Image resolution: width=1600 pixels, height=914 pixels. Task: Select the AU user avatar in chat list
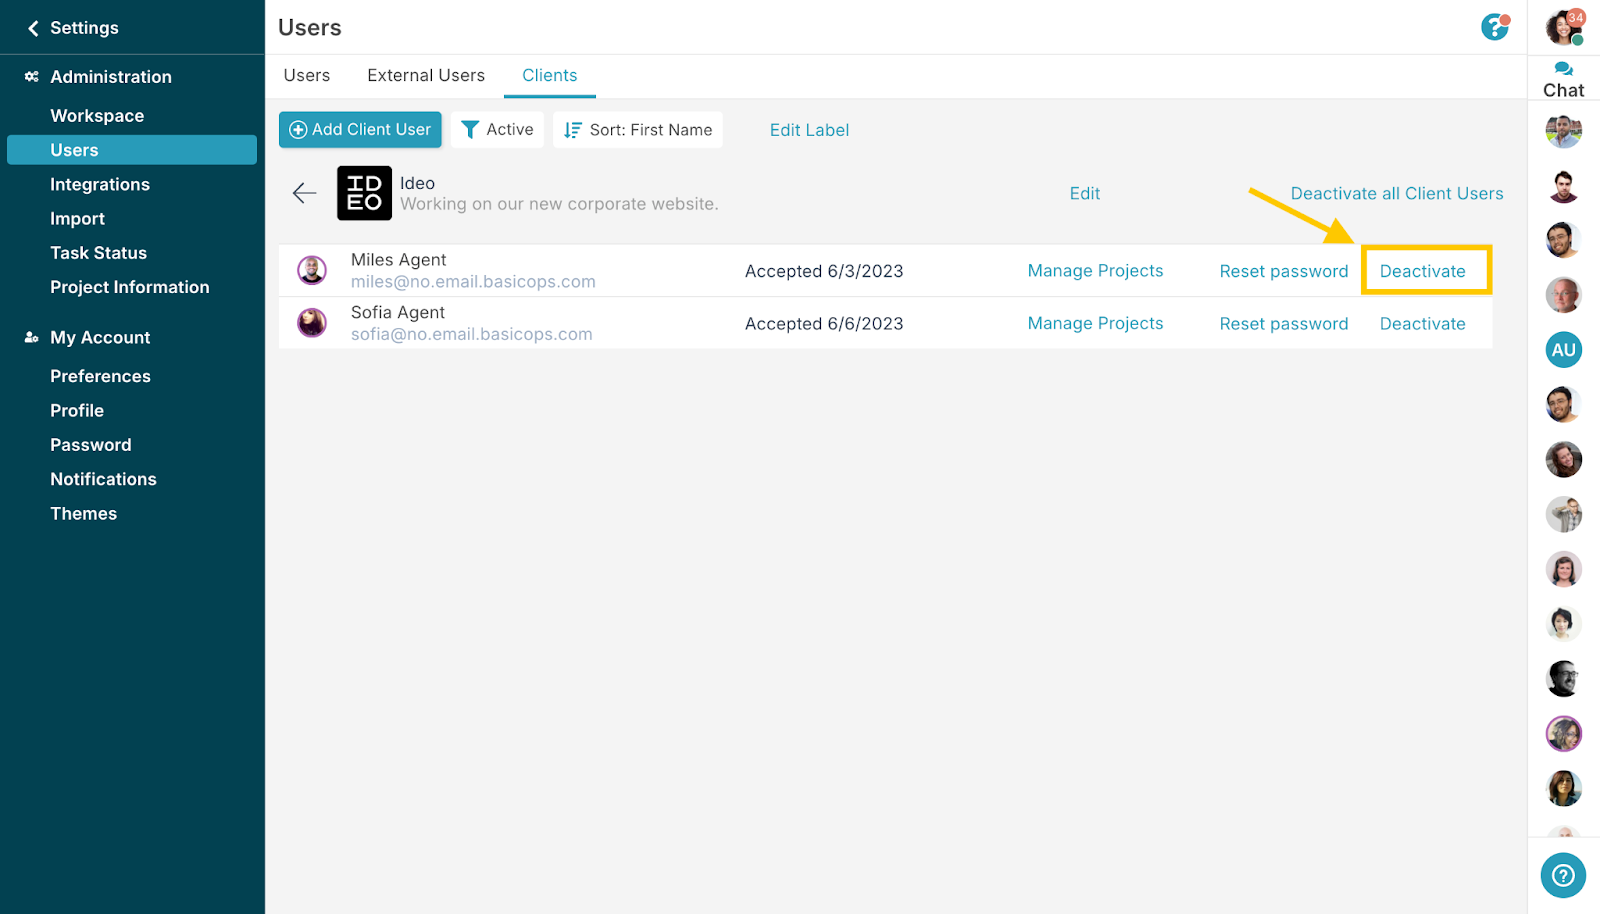click(1563, 350)
